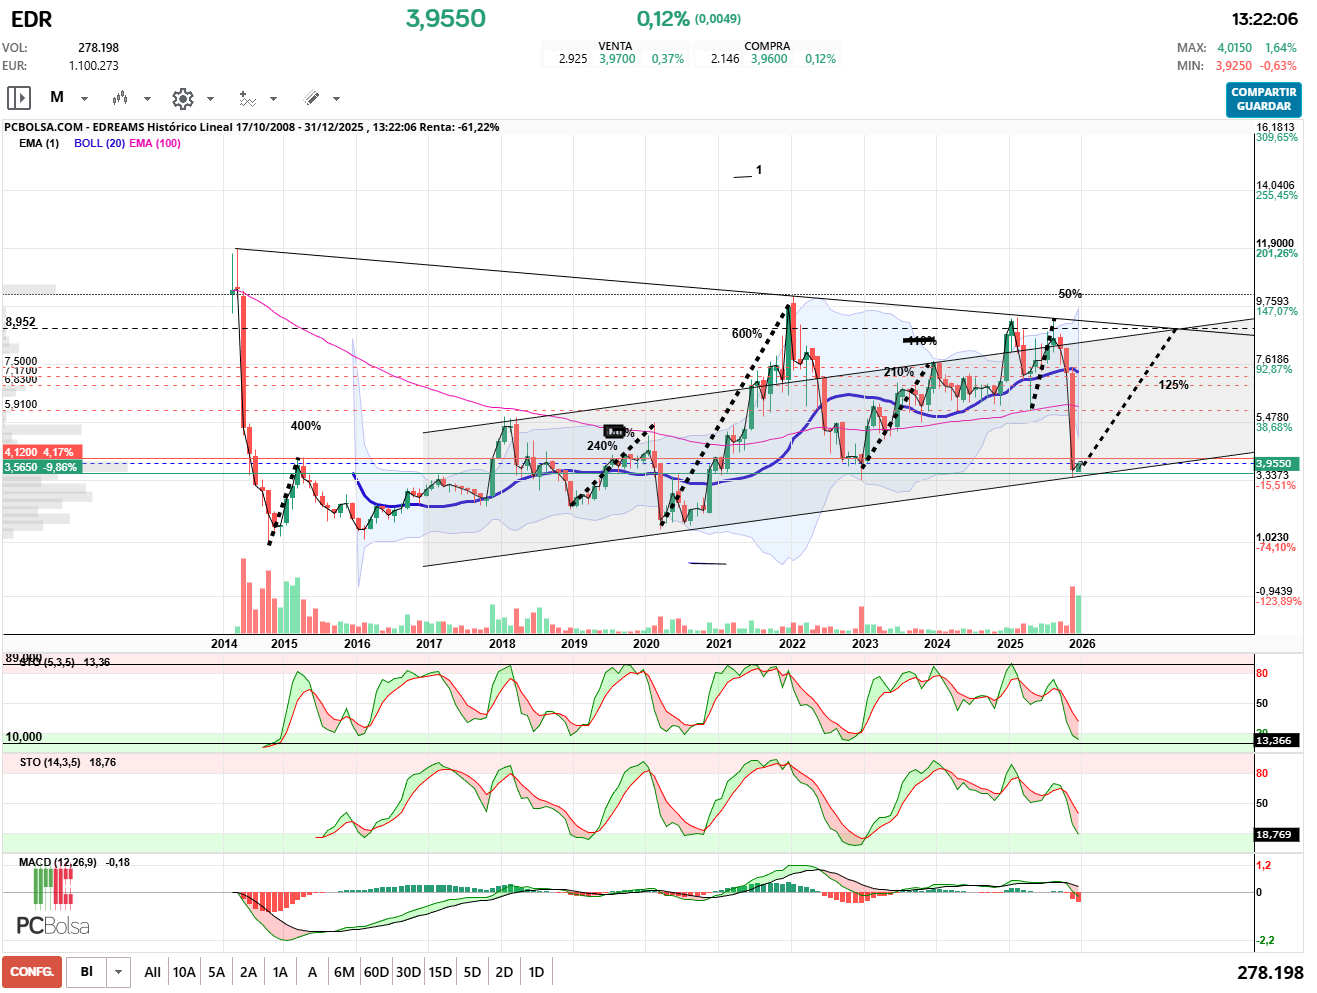The height and width of the screenshot is (993, 1317).
Task: Toggle the EMA (100) indicator label
Action: (x=155, y=143)
